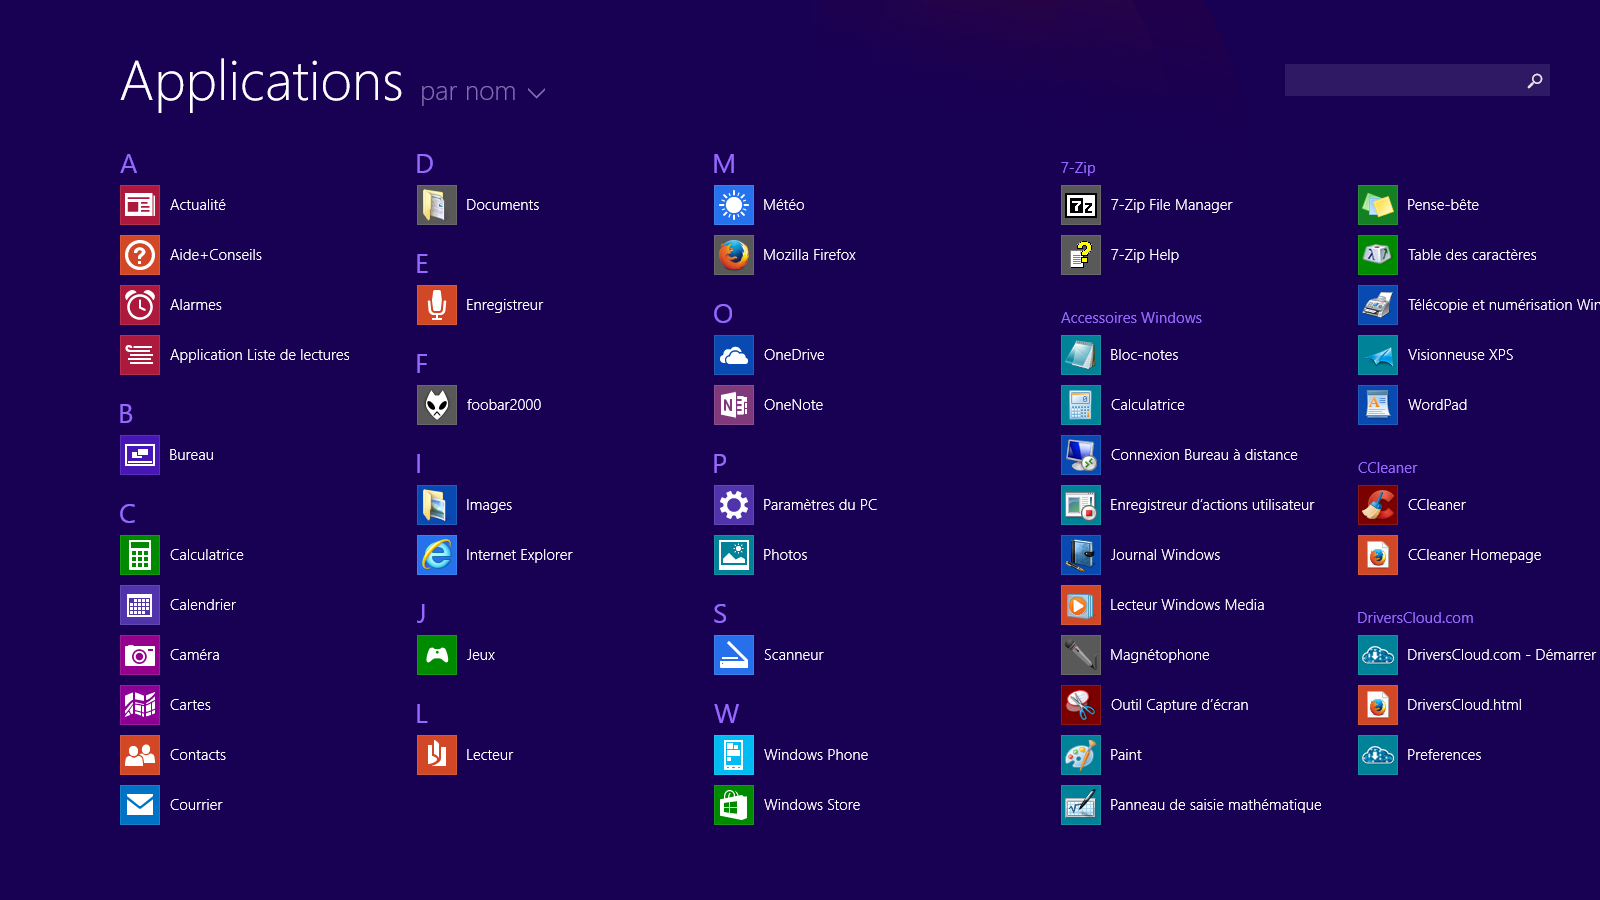Click the search field for applications

(1400, 80)
